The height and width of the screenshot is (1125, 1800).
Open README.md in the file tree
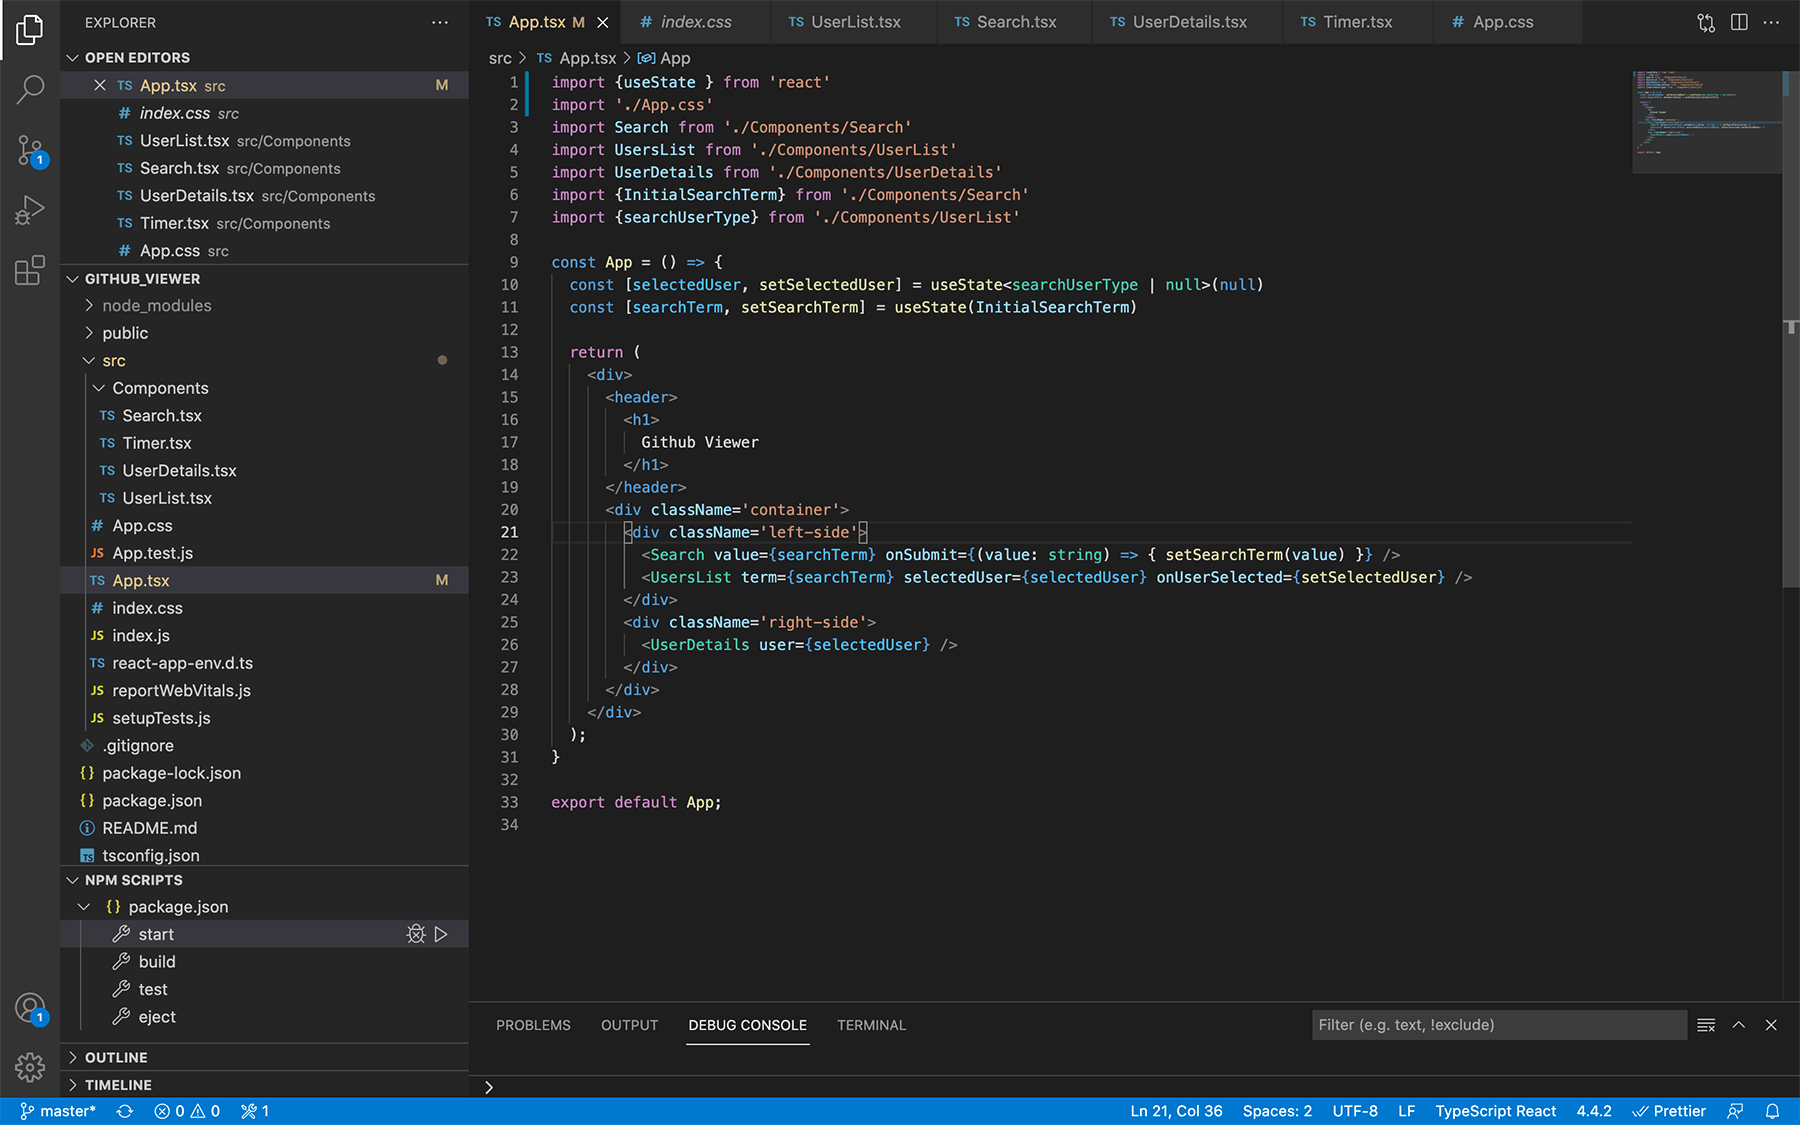(x=265, y=828)
